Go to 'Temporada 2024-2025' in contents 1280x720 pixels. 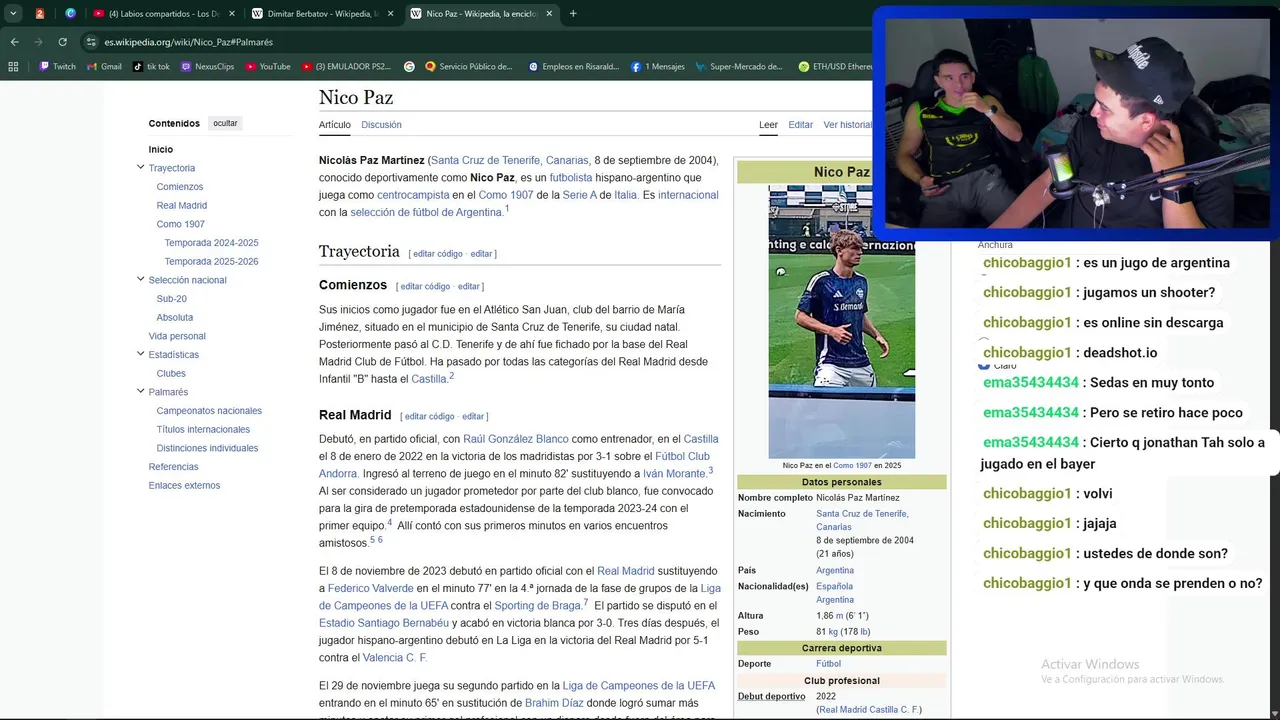[x=212, y=243]
